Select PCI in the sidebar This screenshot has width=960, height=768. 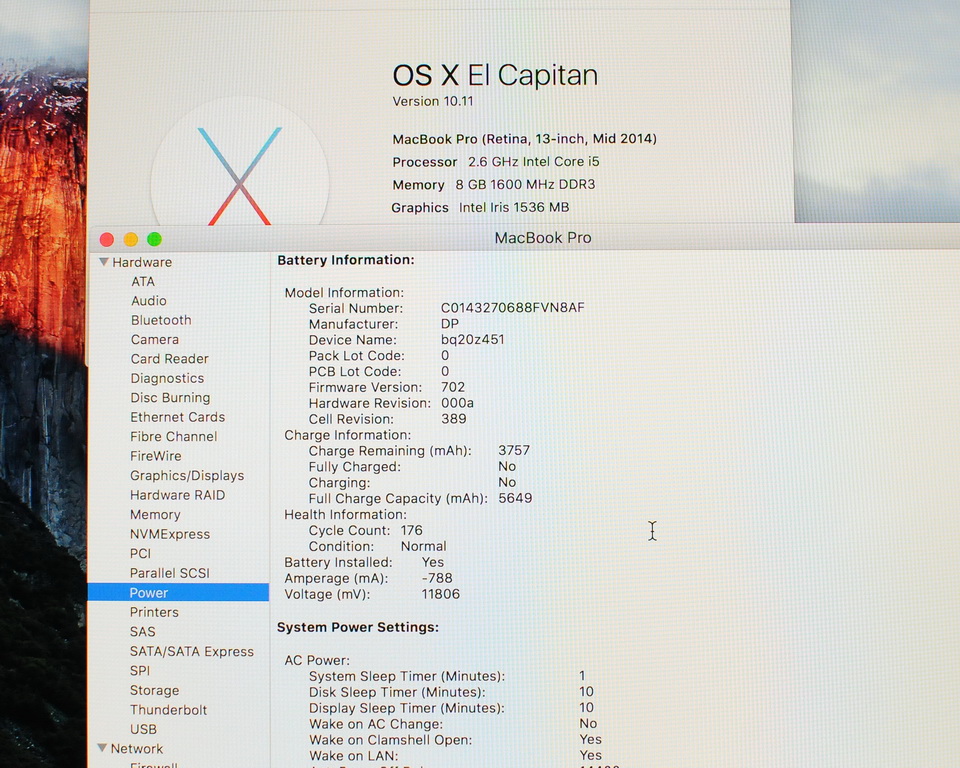pos(140,554)
